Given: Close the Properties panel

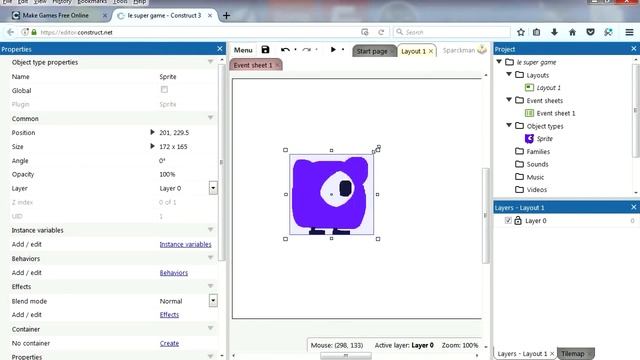Looking at the screenshot, I should click(220, 49).
